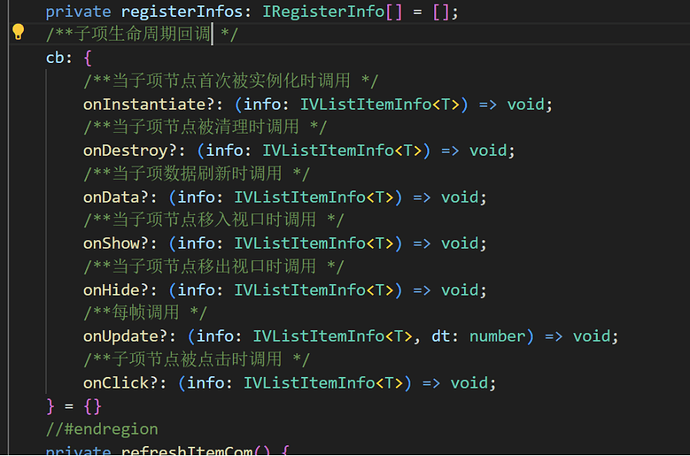This screenshot has height=456, width=690.
Task: Click the registerInfos property name
Action: point(181,11)
